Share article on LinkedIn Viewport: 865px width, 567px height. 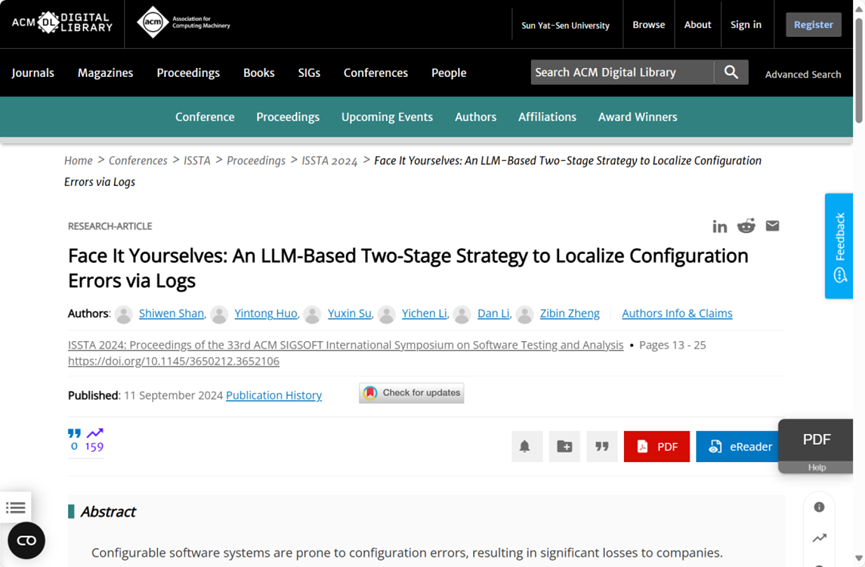(720, 226)
